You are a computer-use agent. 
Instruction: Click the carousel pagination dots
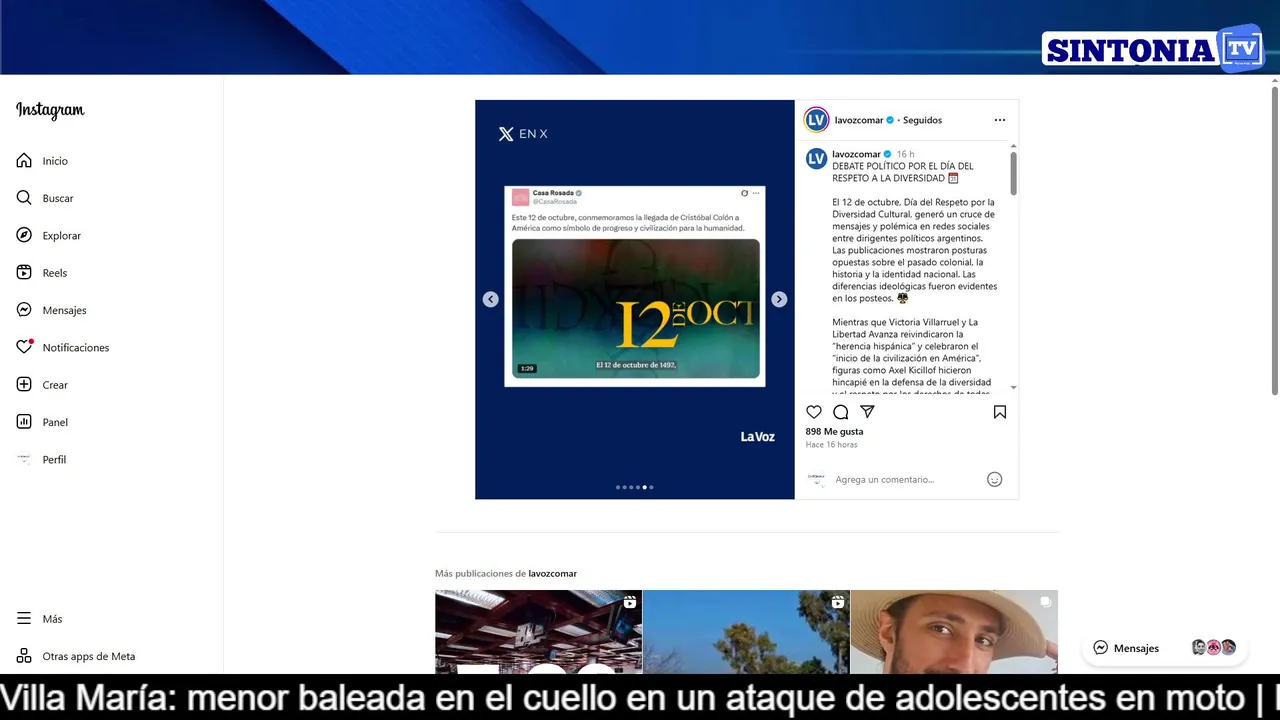tap(635, 487)
